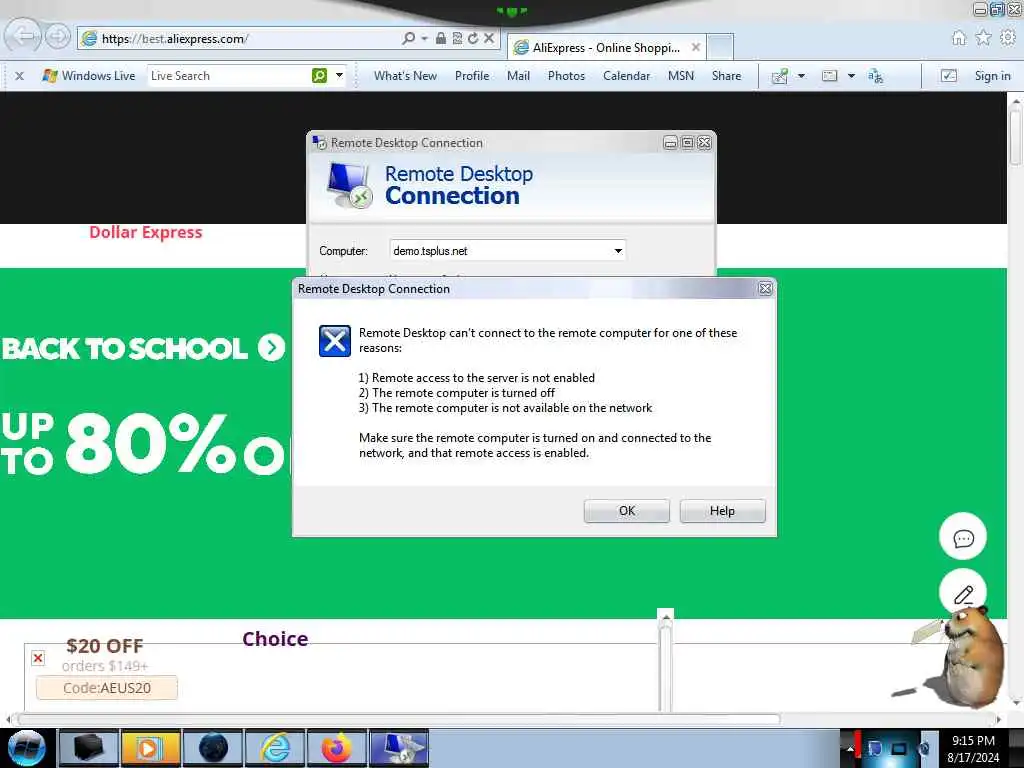Screen dimensions: 1024x768
Task: Open the Windows Start button
Action: coord(27,748)
